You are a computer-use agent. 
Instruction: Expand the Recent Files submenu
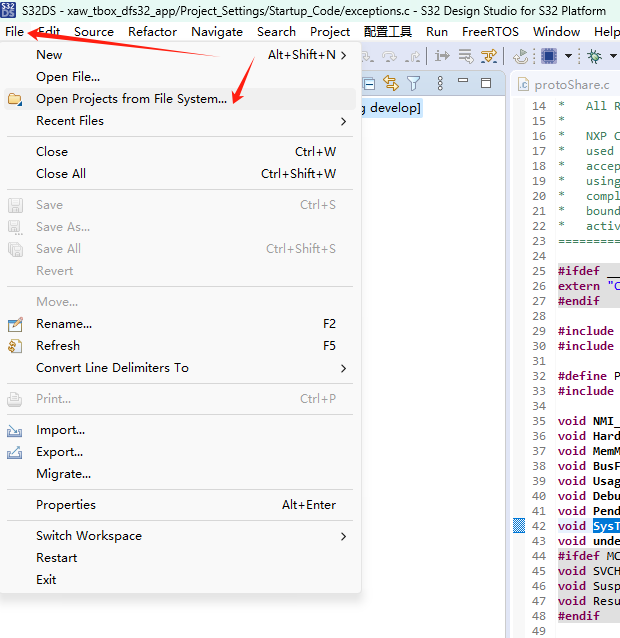(x=343, y=121)
